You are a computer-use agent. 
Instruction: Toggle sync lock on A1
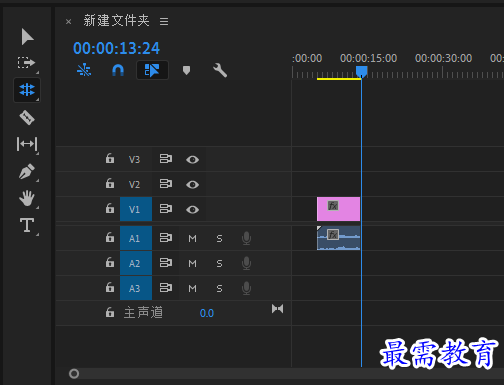(x=166, y=238)
